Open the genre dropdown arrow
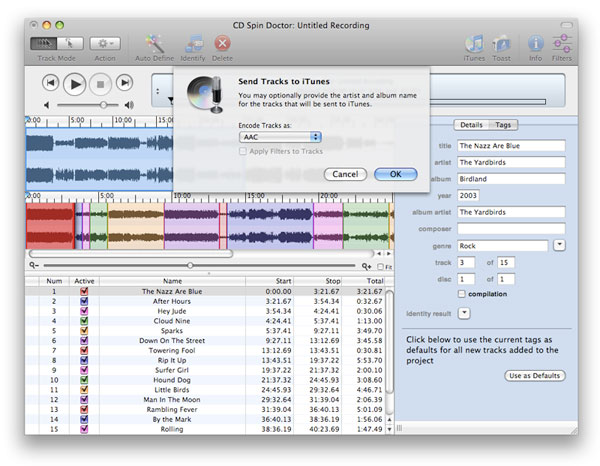This screenshot has height=466, width=600. (x=559, y=245)
